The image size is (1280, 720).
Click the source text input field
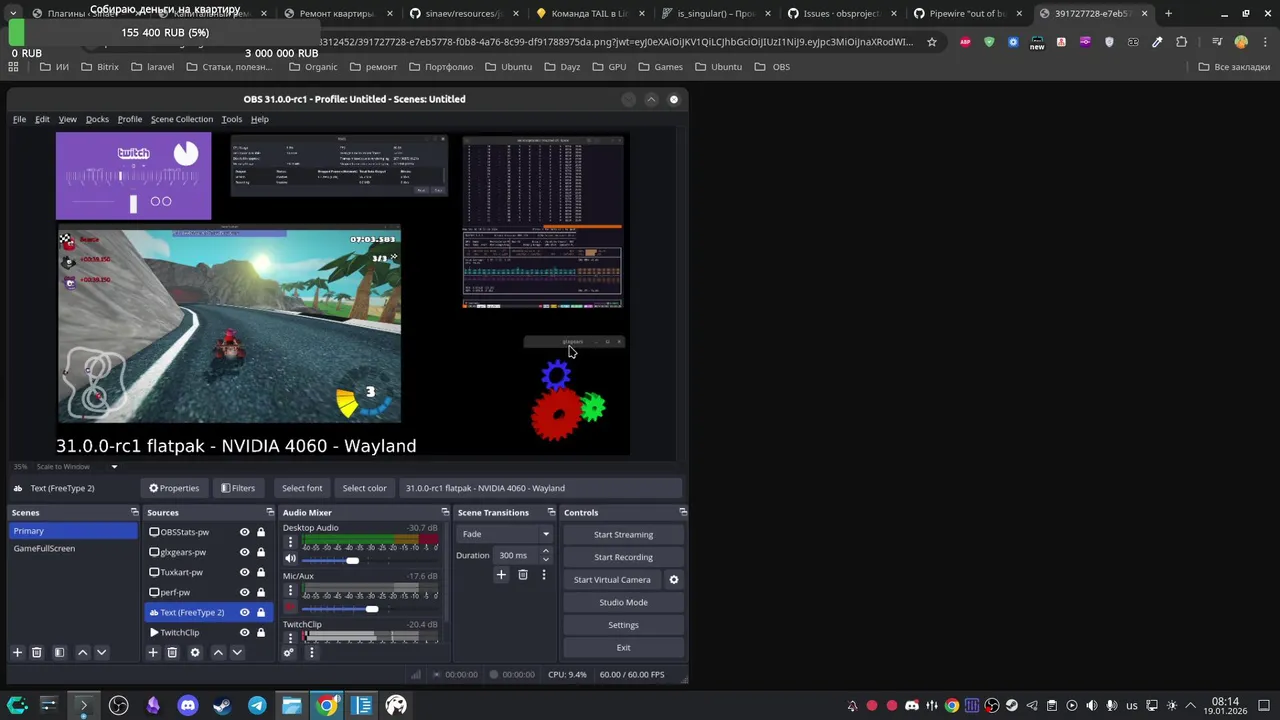coord(541,488)
